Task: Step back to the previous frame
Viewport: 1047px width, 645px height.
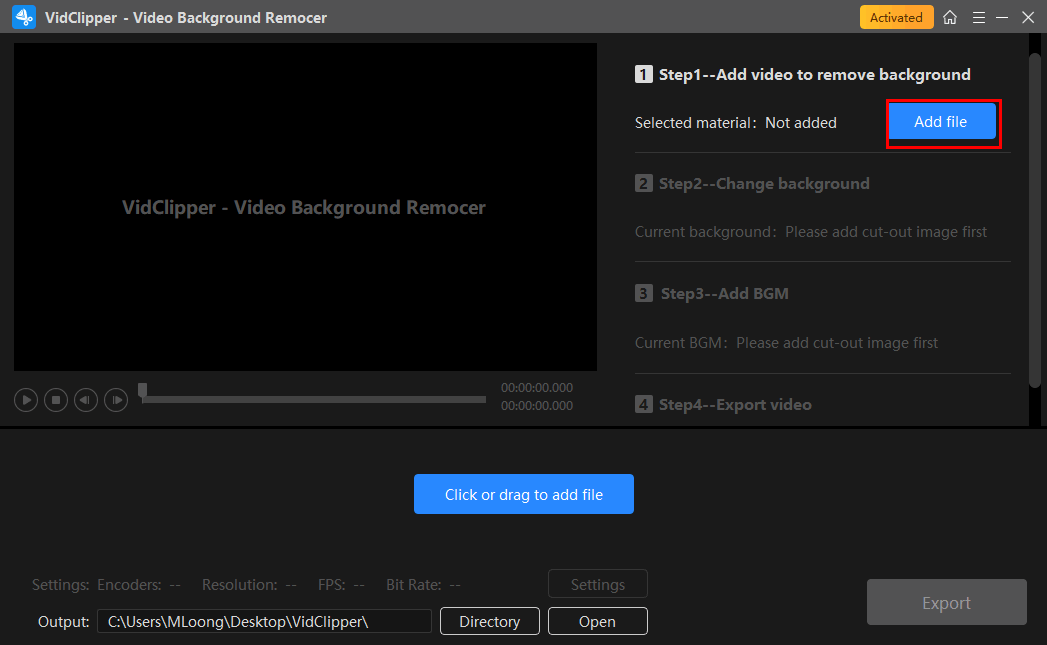Action: pos(86,400)
